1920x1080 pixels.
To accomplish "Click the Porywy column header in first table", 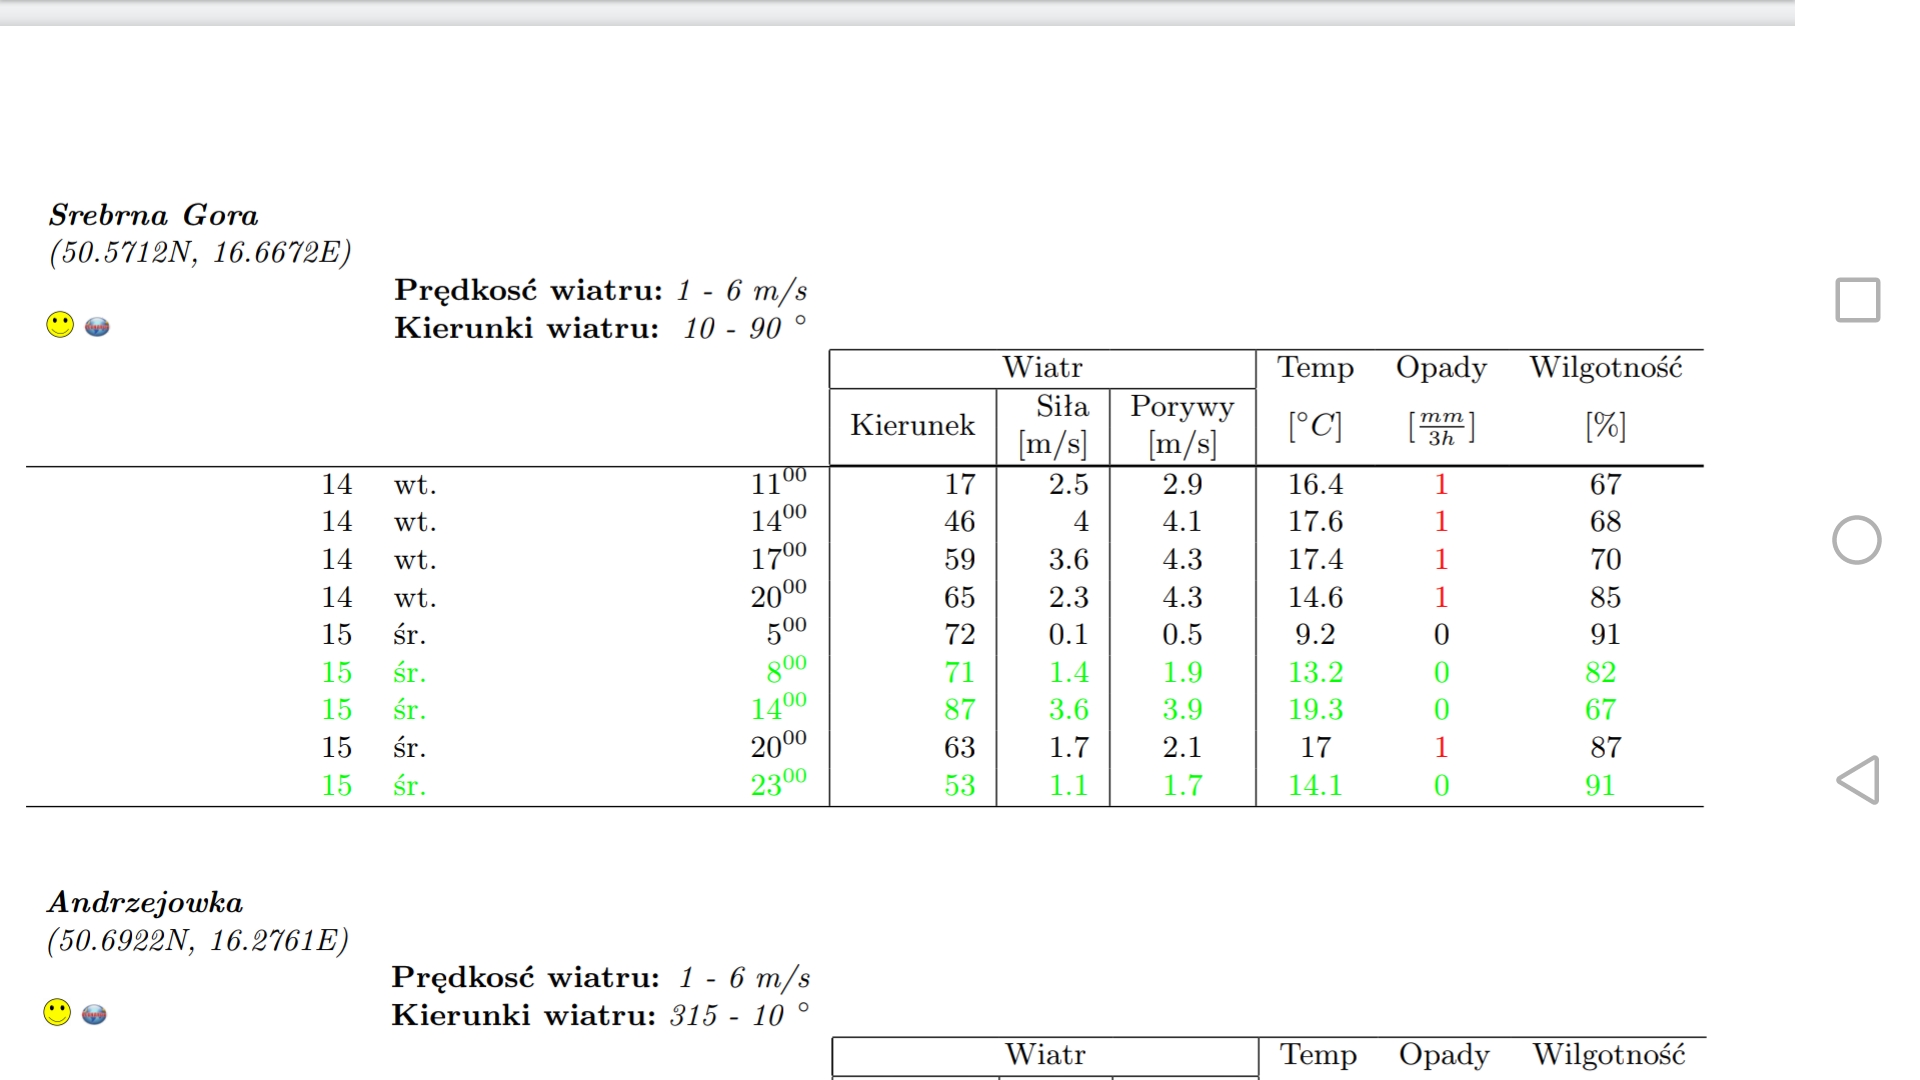I will coord(1182,407).
